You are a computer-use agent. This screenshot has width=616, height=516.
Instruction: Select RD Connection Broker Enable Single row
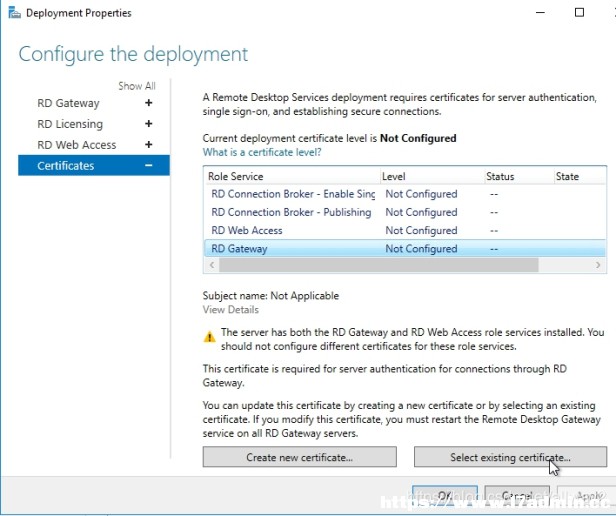pyautogui.click(x=405, y=194)
